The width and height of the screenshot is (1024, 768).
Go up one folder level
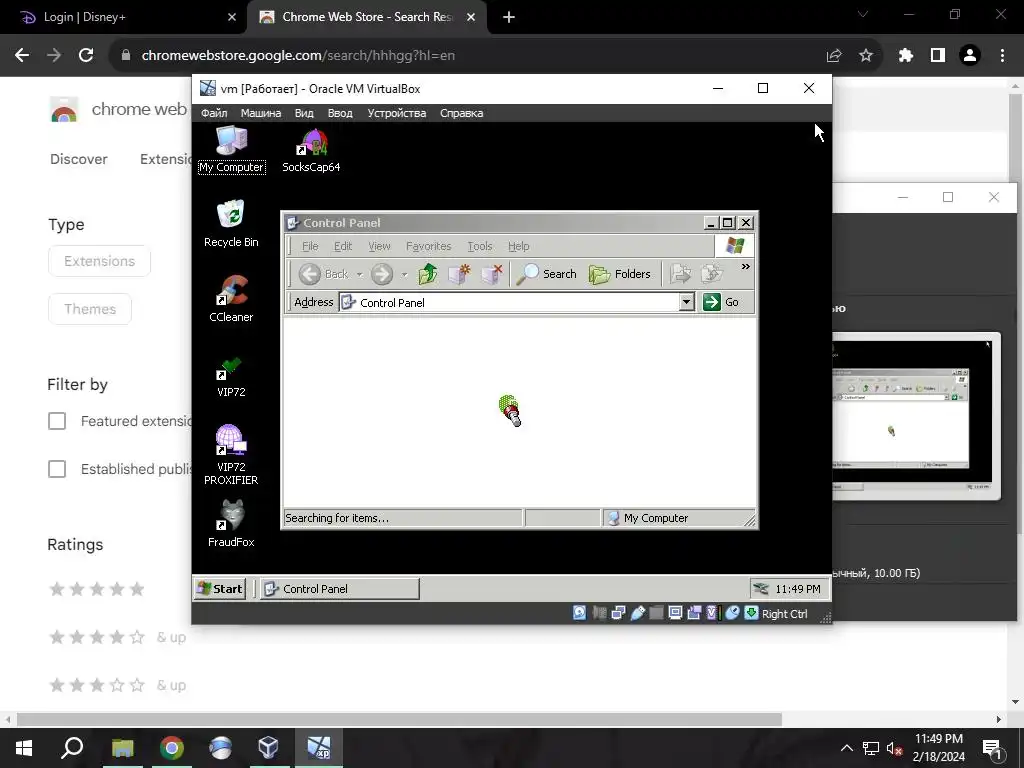(x=428, y=274)
